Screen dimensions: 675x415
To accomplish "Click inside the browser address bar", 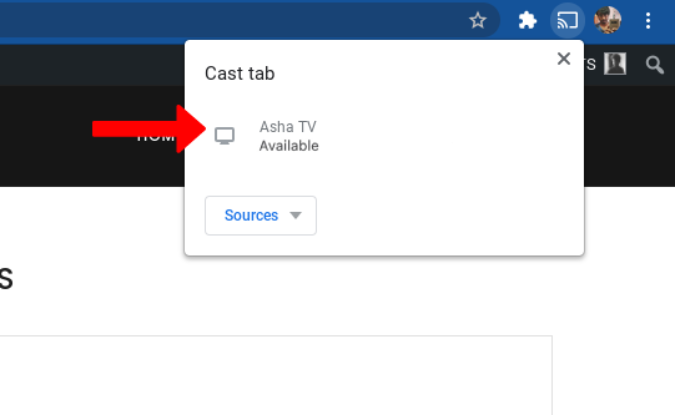I will pos(232,20).
